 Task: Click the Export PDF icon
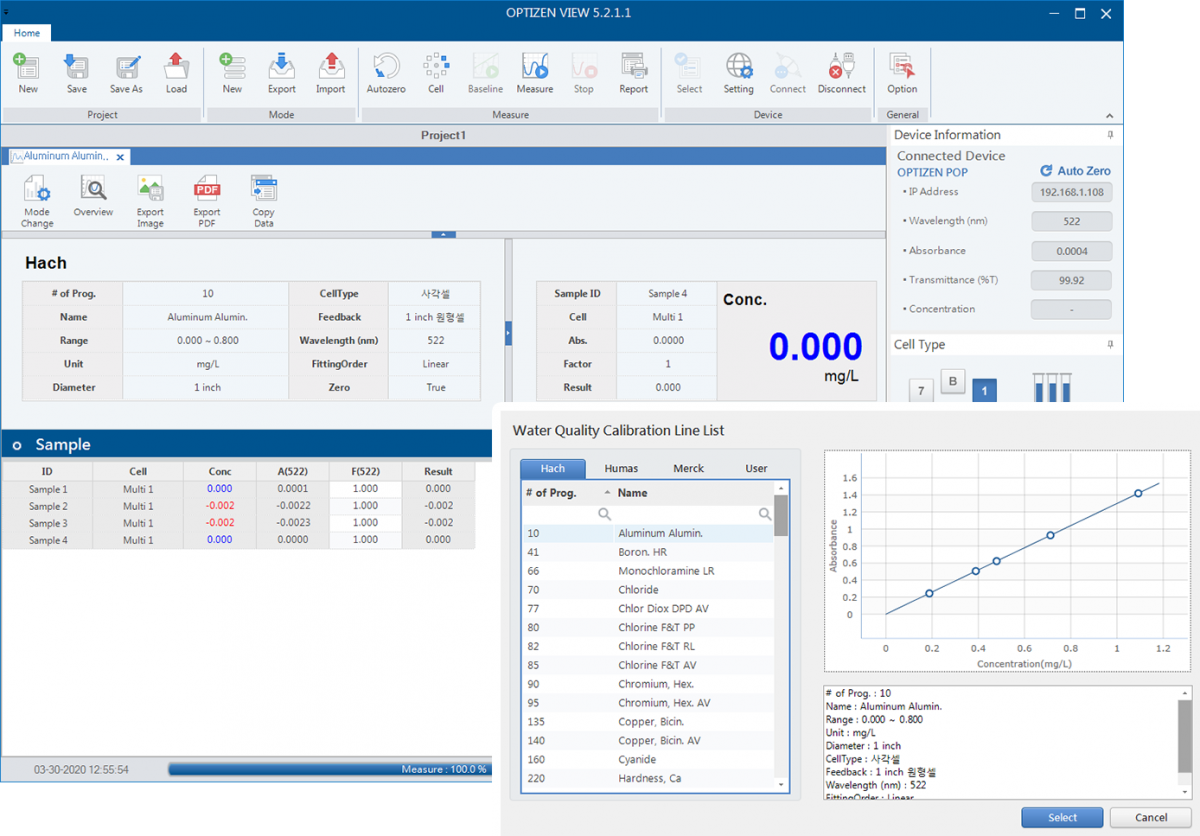pyautogui.click(x=207, y=189)
